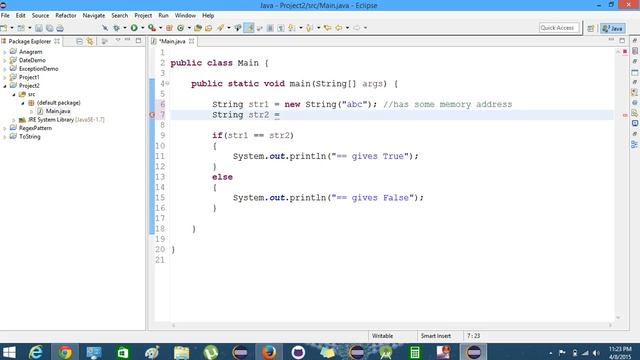Close the *Main.java editor tab

(191, 41)
